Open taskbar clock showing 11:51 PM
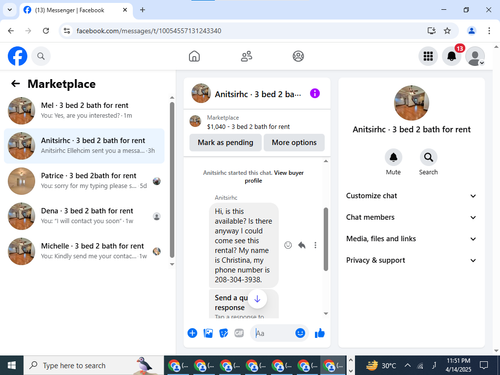 (x=458, y=365)
